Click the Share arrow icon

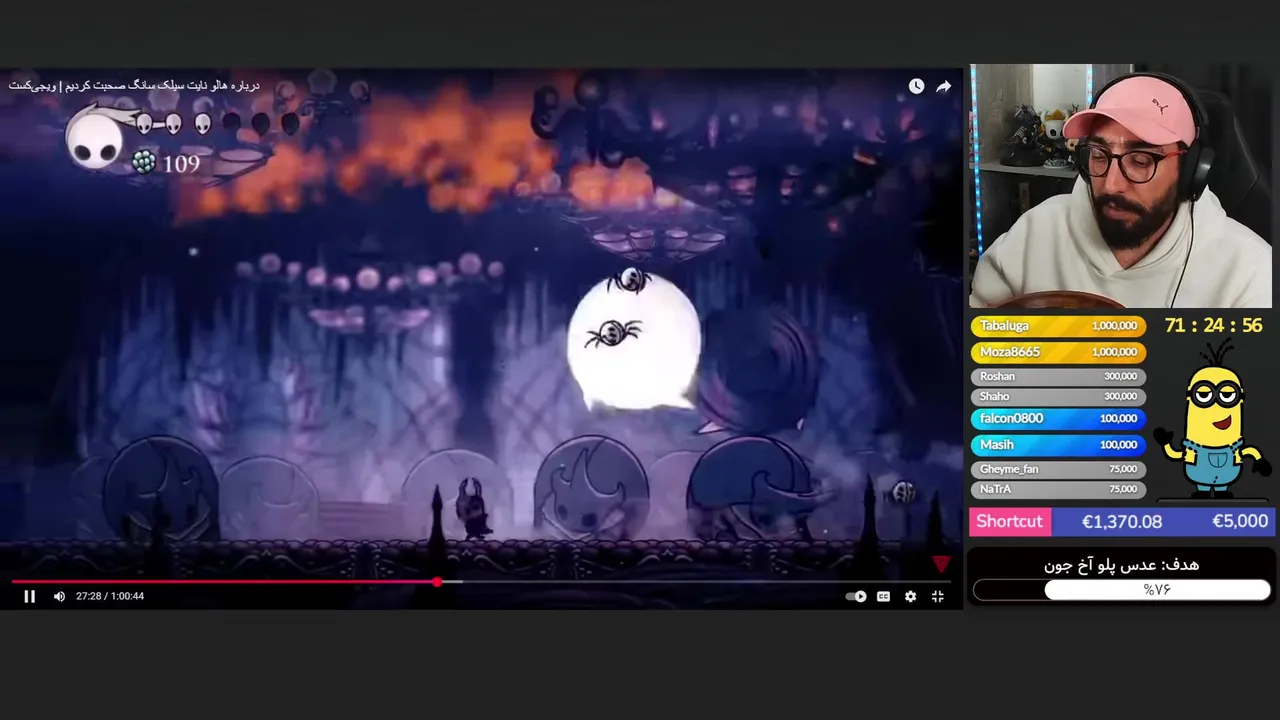click(x=943, y=86)
